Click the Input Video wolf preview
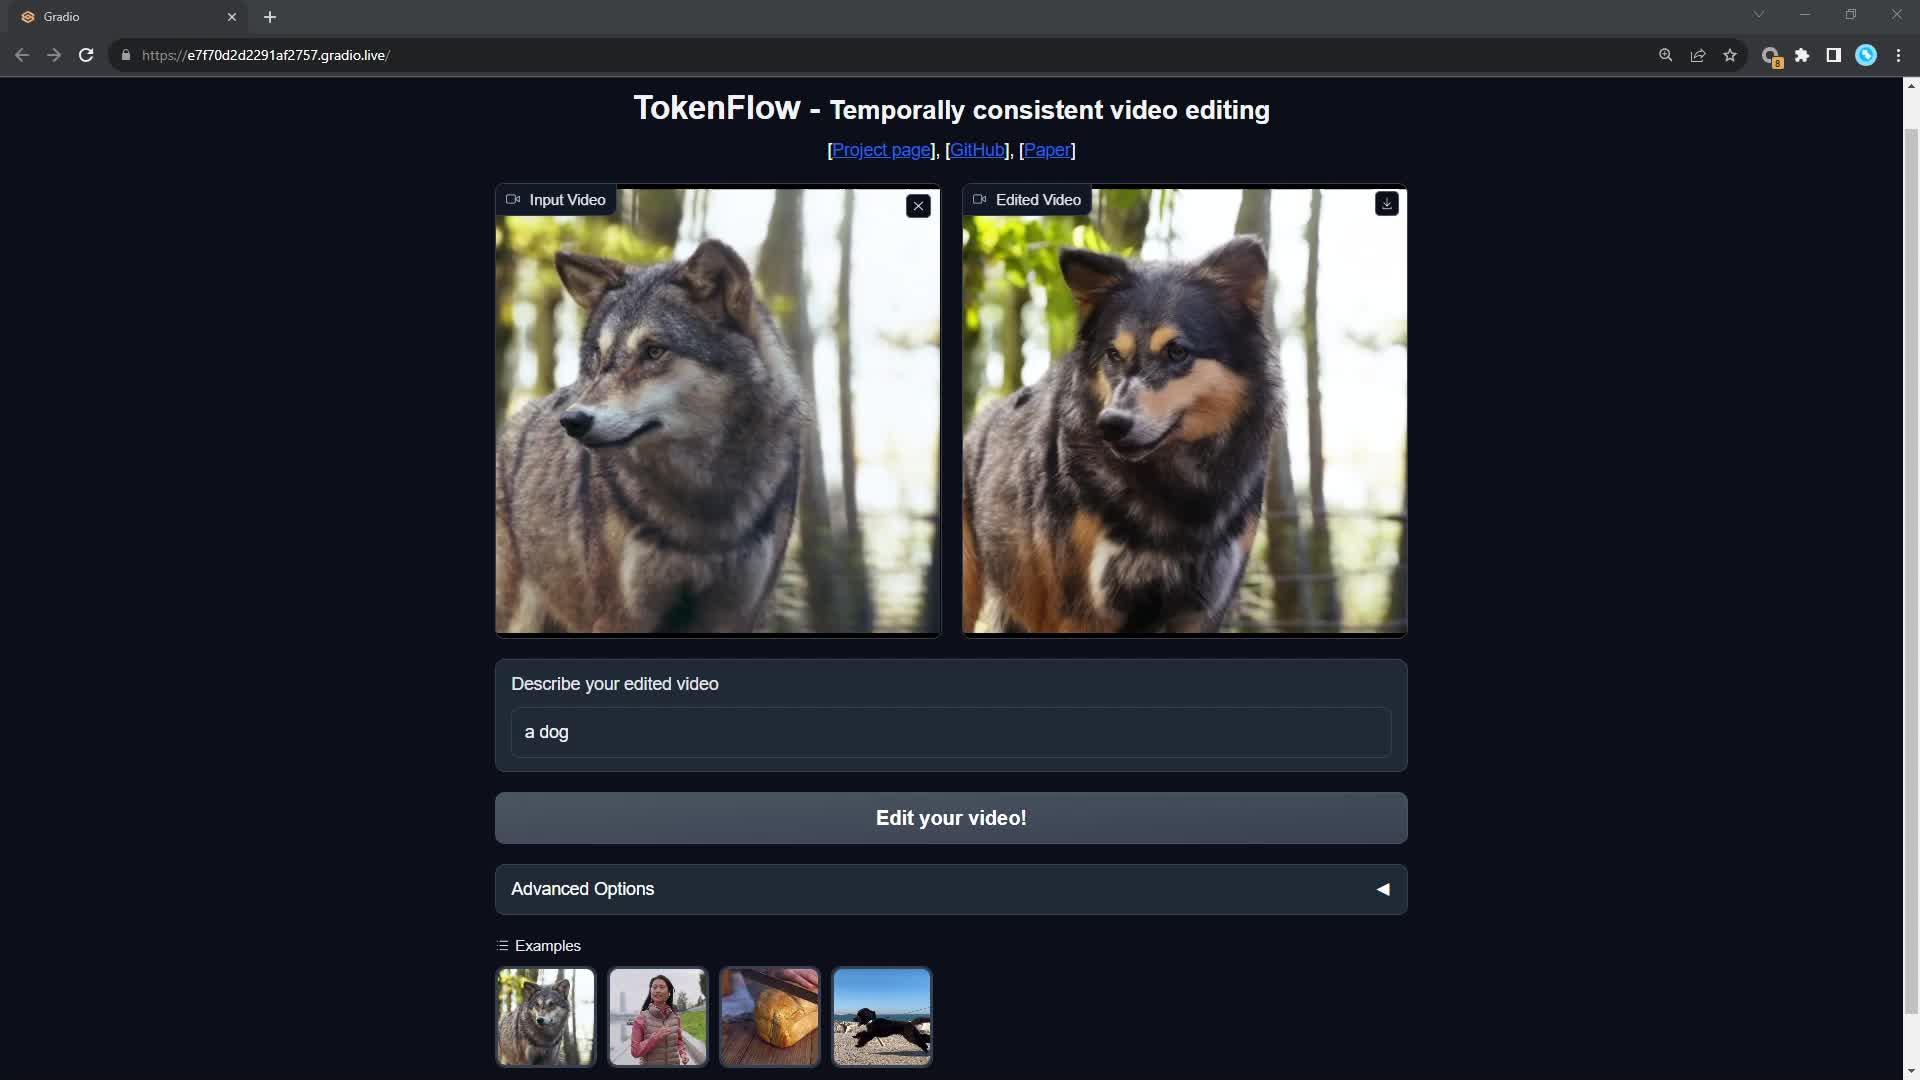This screenshot has width=1920, height=1080. click(x=718, y=411)
